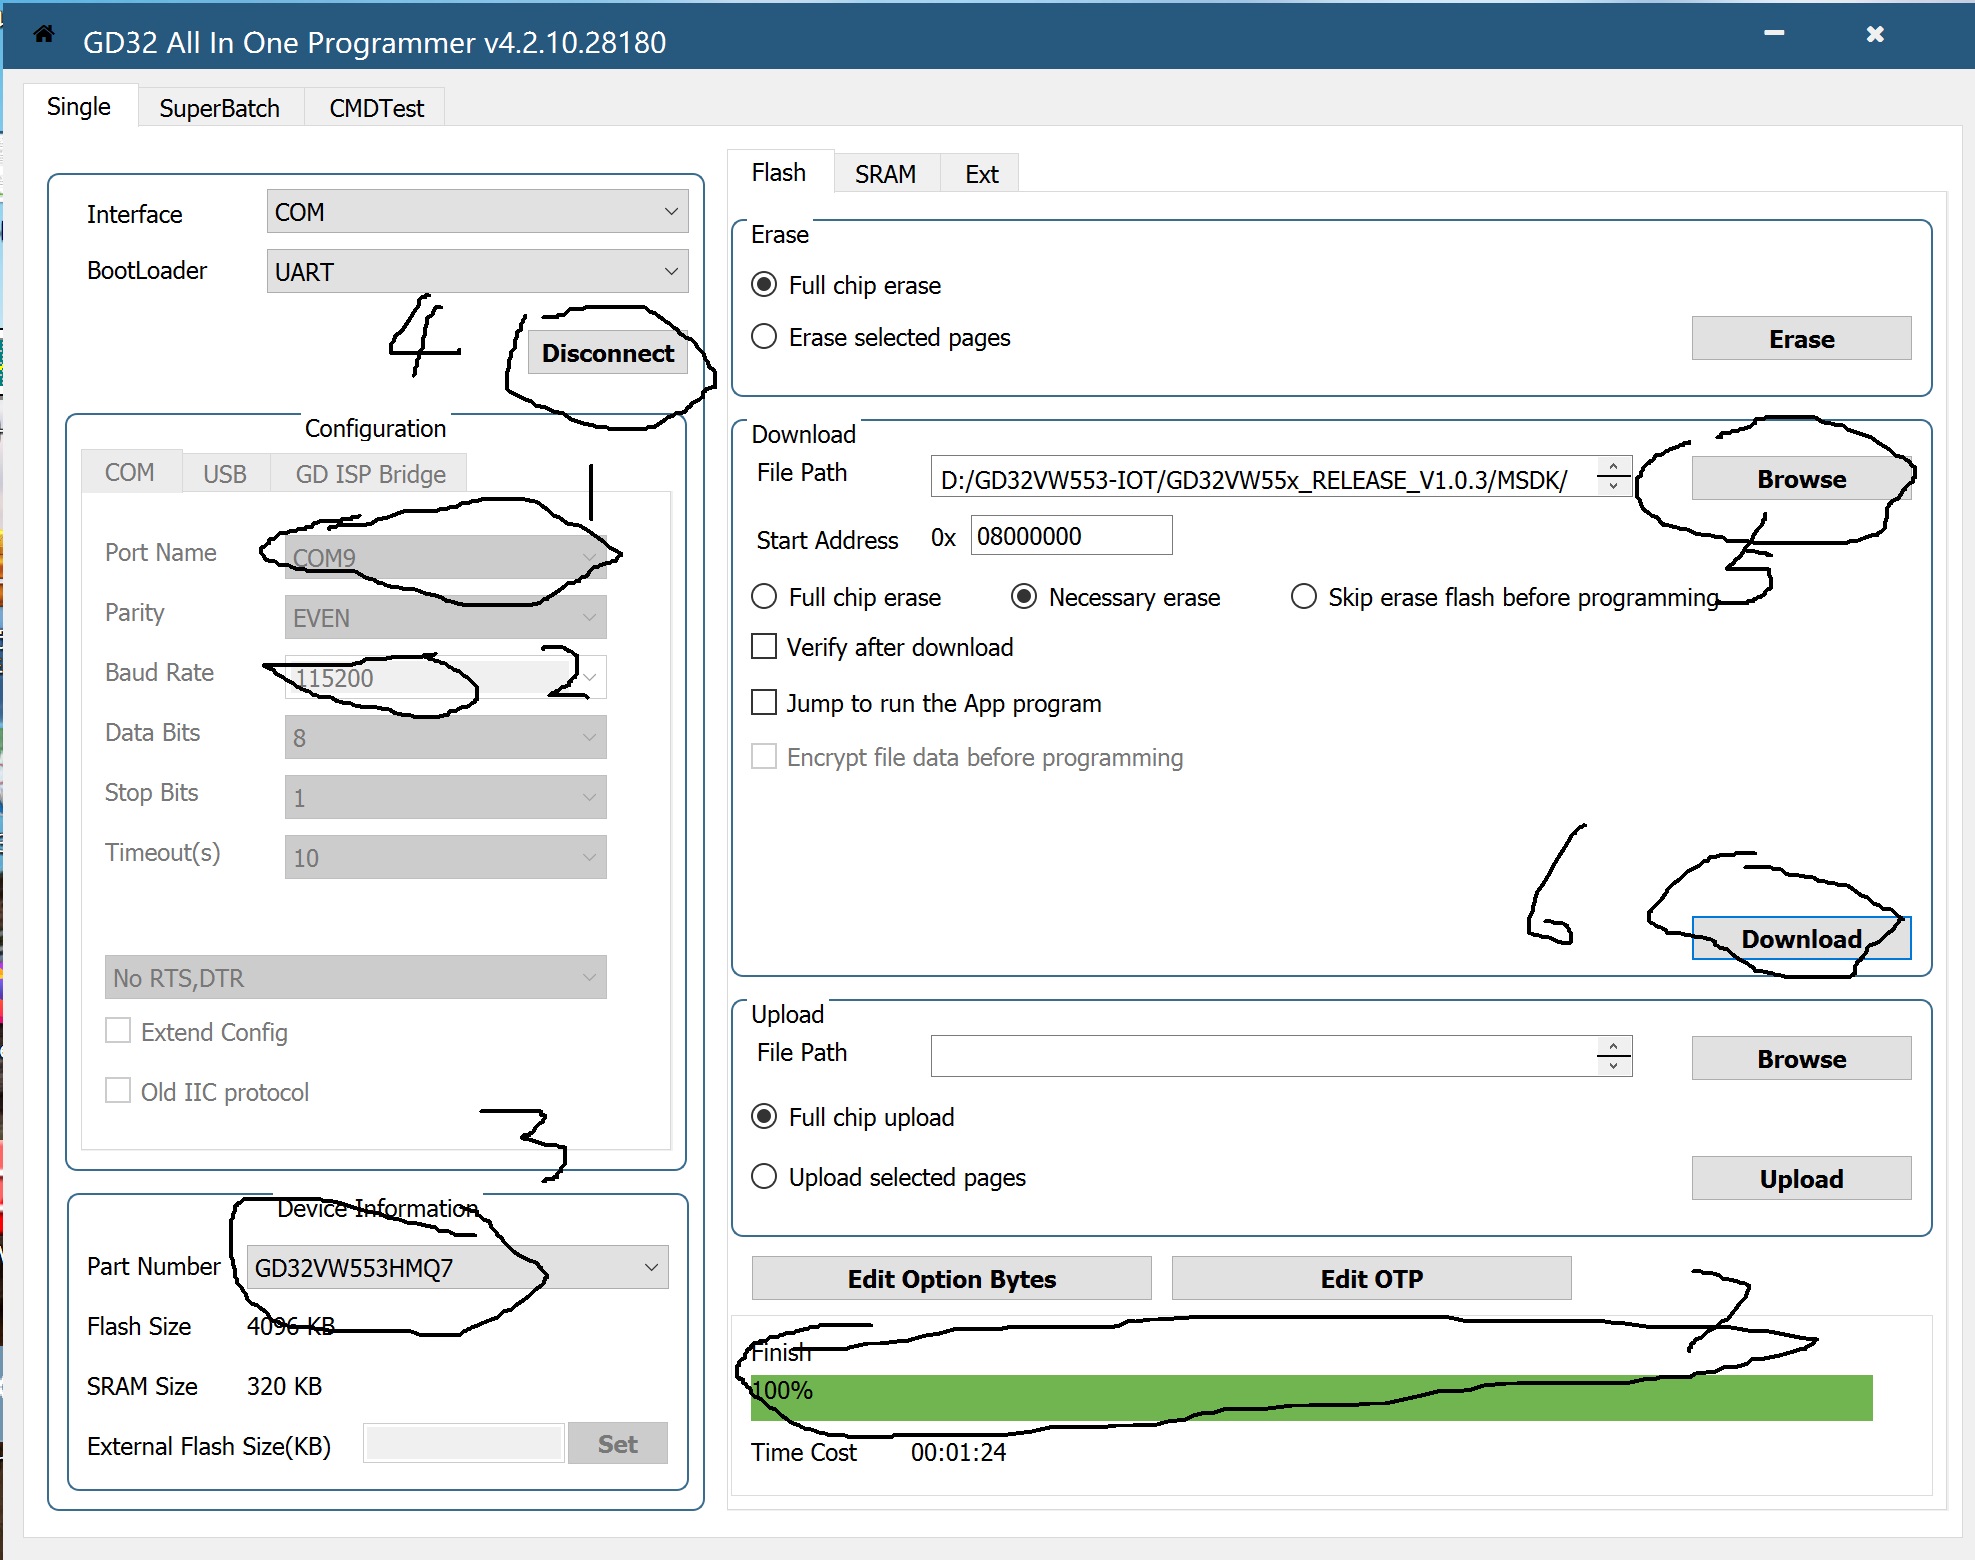The image size is (1975, 1560).
Task: Switch to the SuperBatch tab
Action: point(219,108)
